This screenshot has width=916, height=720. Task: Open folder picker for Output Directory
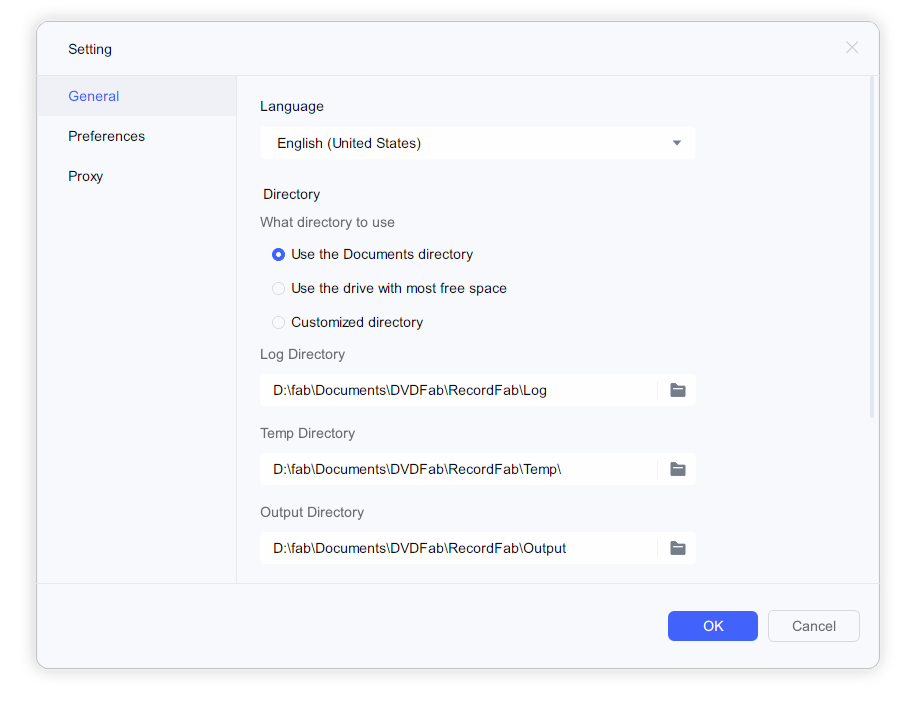pos(678,548)
